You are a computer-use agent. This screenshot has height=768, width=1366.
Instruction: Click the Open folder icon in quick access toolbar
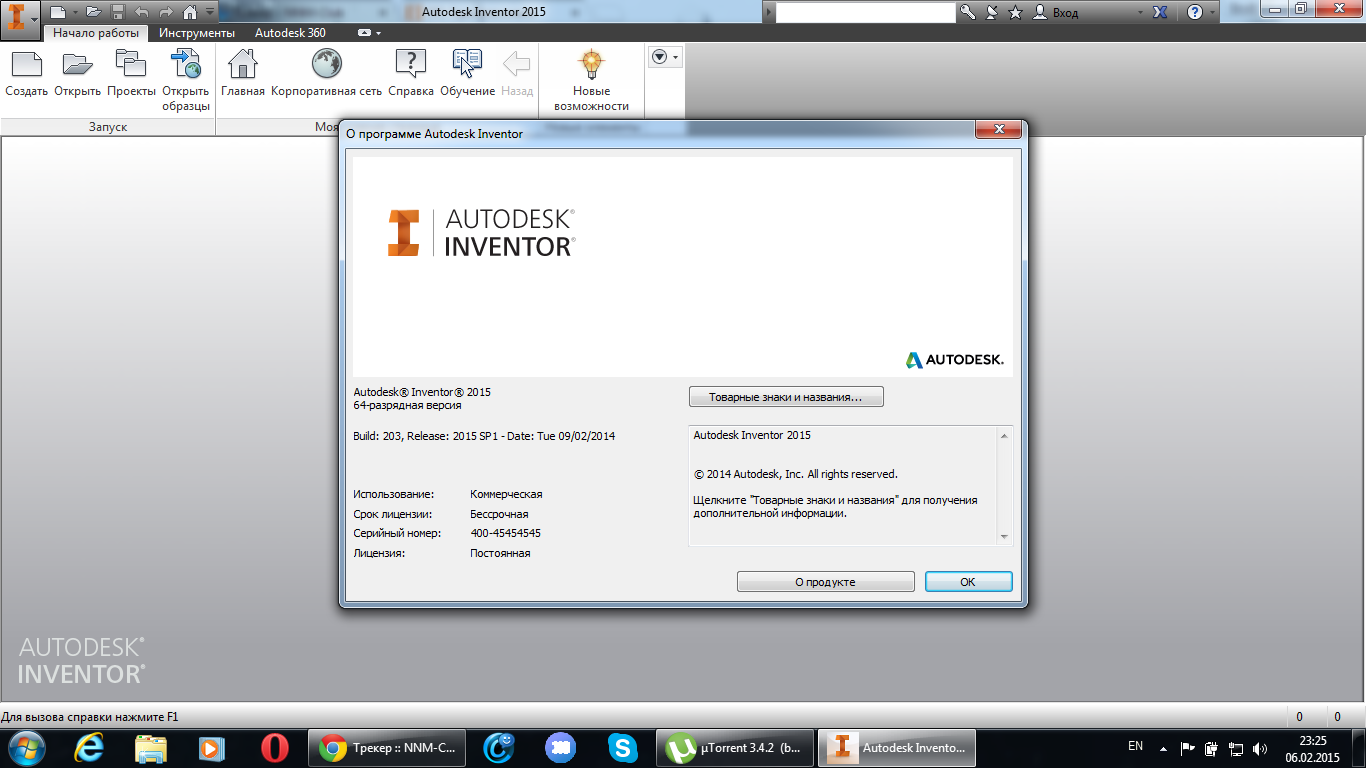94,12
